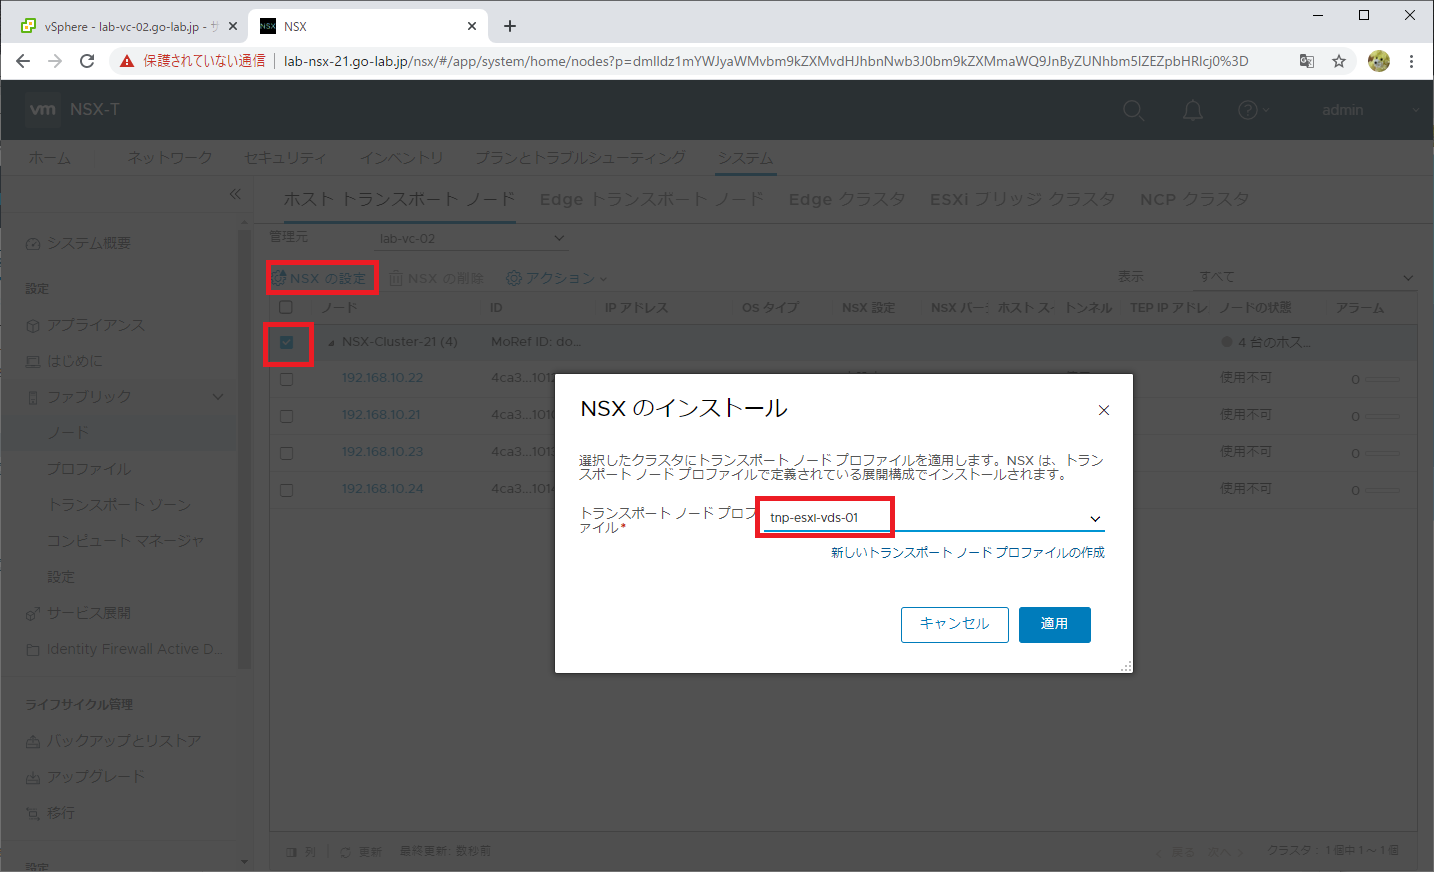The image size is (1434, 872).
Task: Click the NSX の削除 trash icon
Action: 396,278
